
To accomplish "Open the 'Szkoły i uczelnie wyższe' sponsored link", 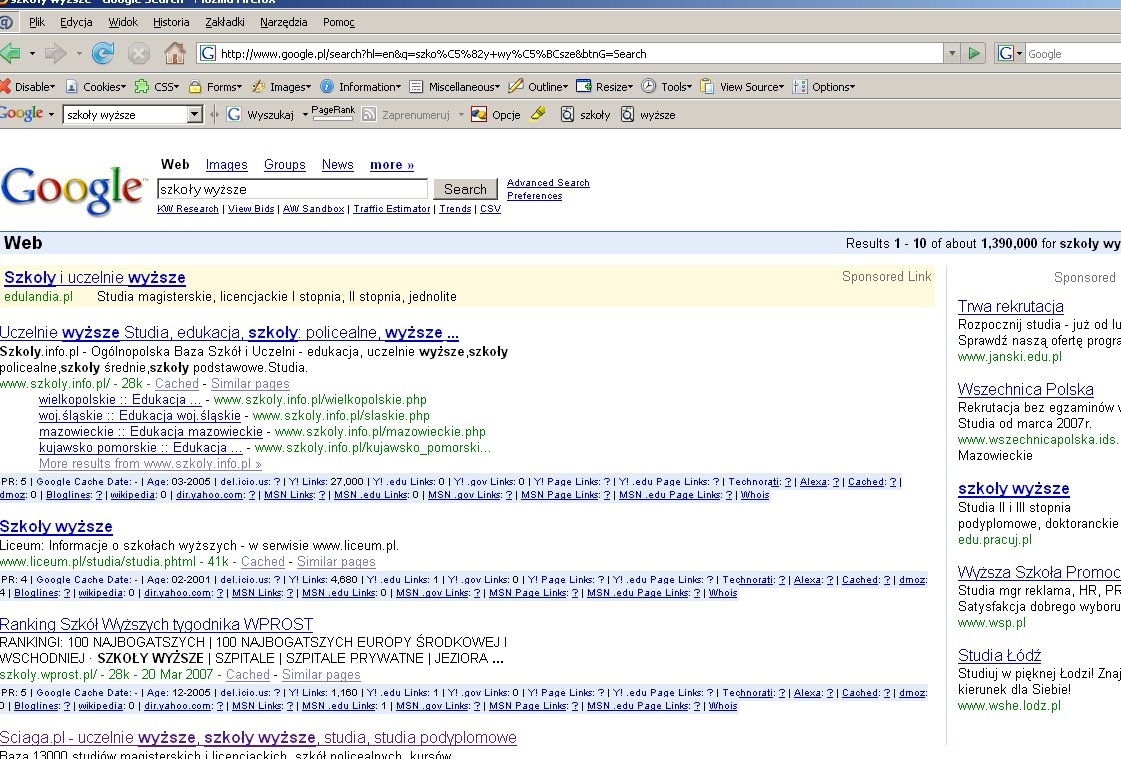I will (95, 277).
